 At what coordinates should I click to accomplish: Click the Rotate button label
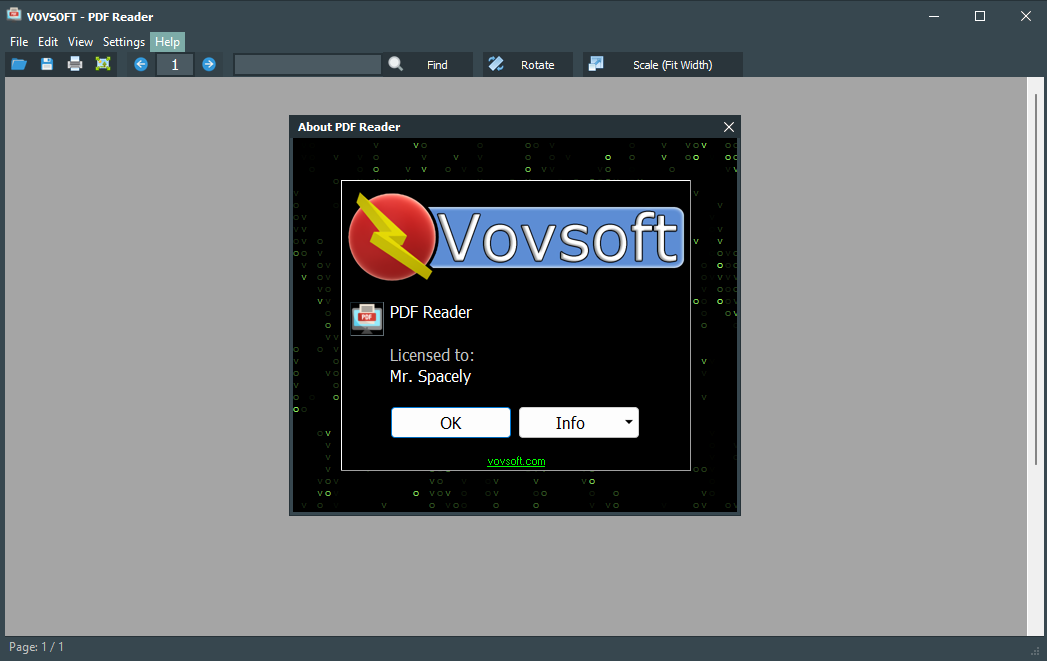pyautogui.click(x=538, y=65)
